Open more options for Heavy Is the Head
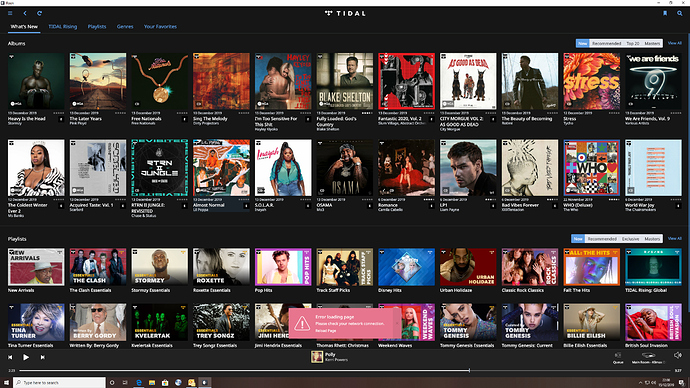The height and width of the screenshot is (388, 690). tap(61, 119)
